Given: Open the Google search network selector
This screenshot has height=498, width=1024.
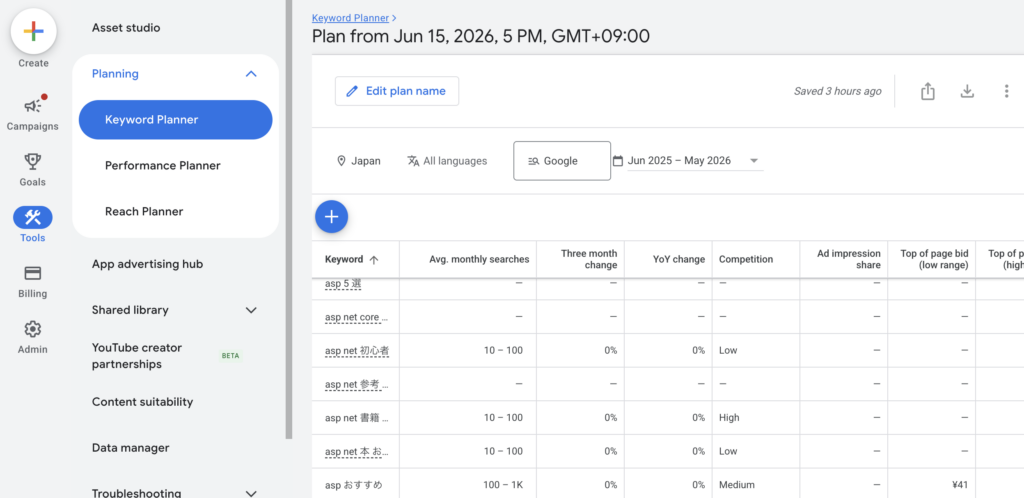Looking at the screenshot, I should 562,161.
